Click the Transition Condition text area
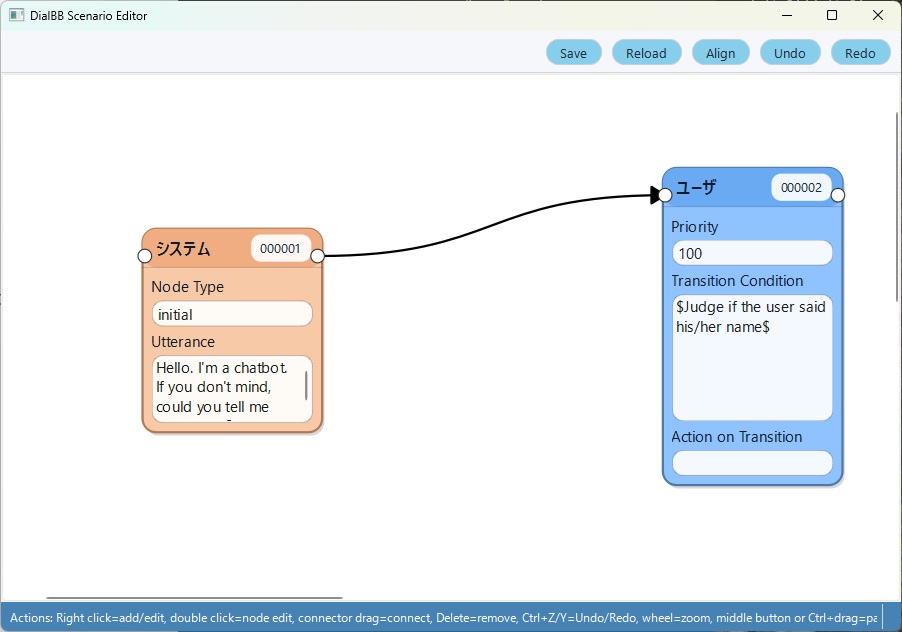 coord(752,358)
